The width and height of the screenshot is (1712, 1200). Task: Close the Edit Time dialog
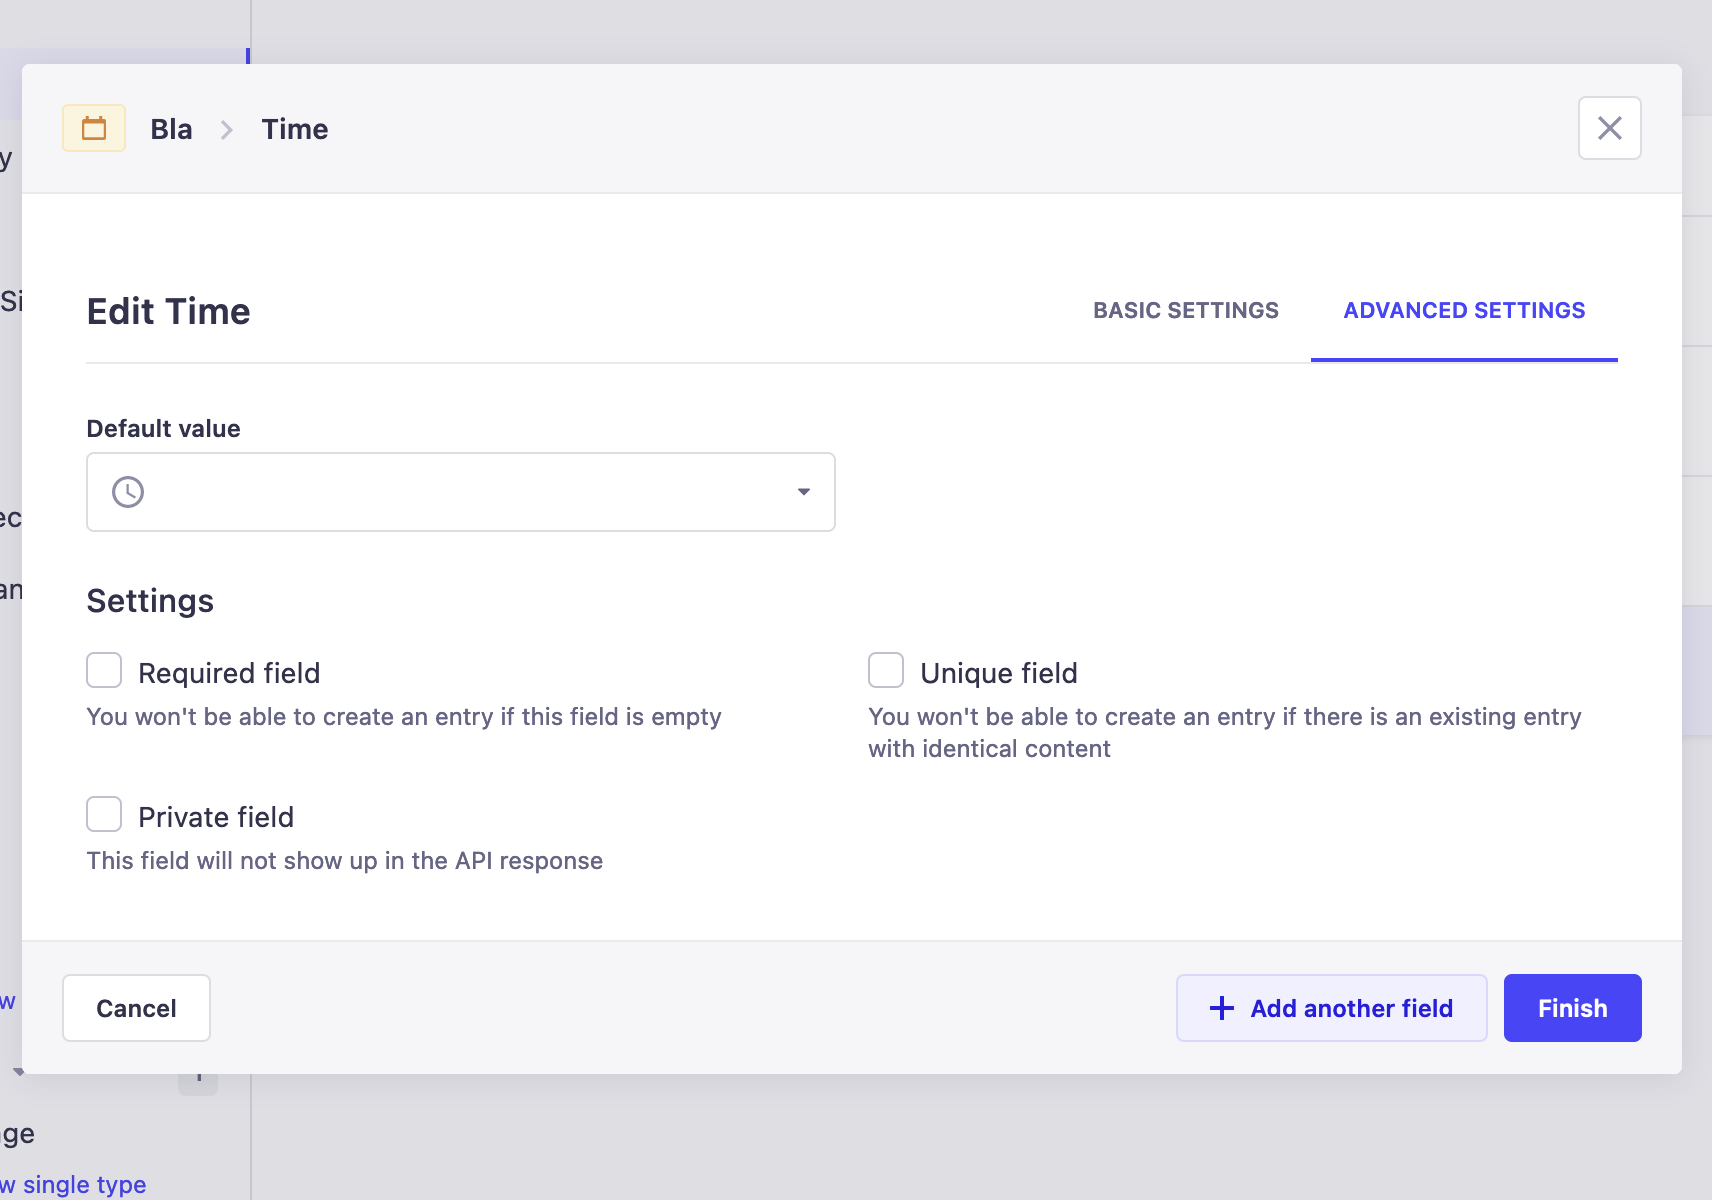[1609, 128]
